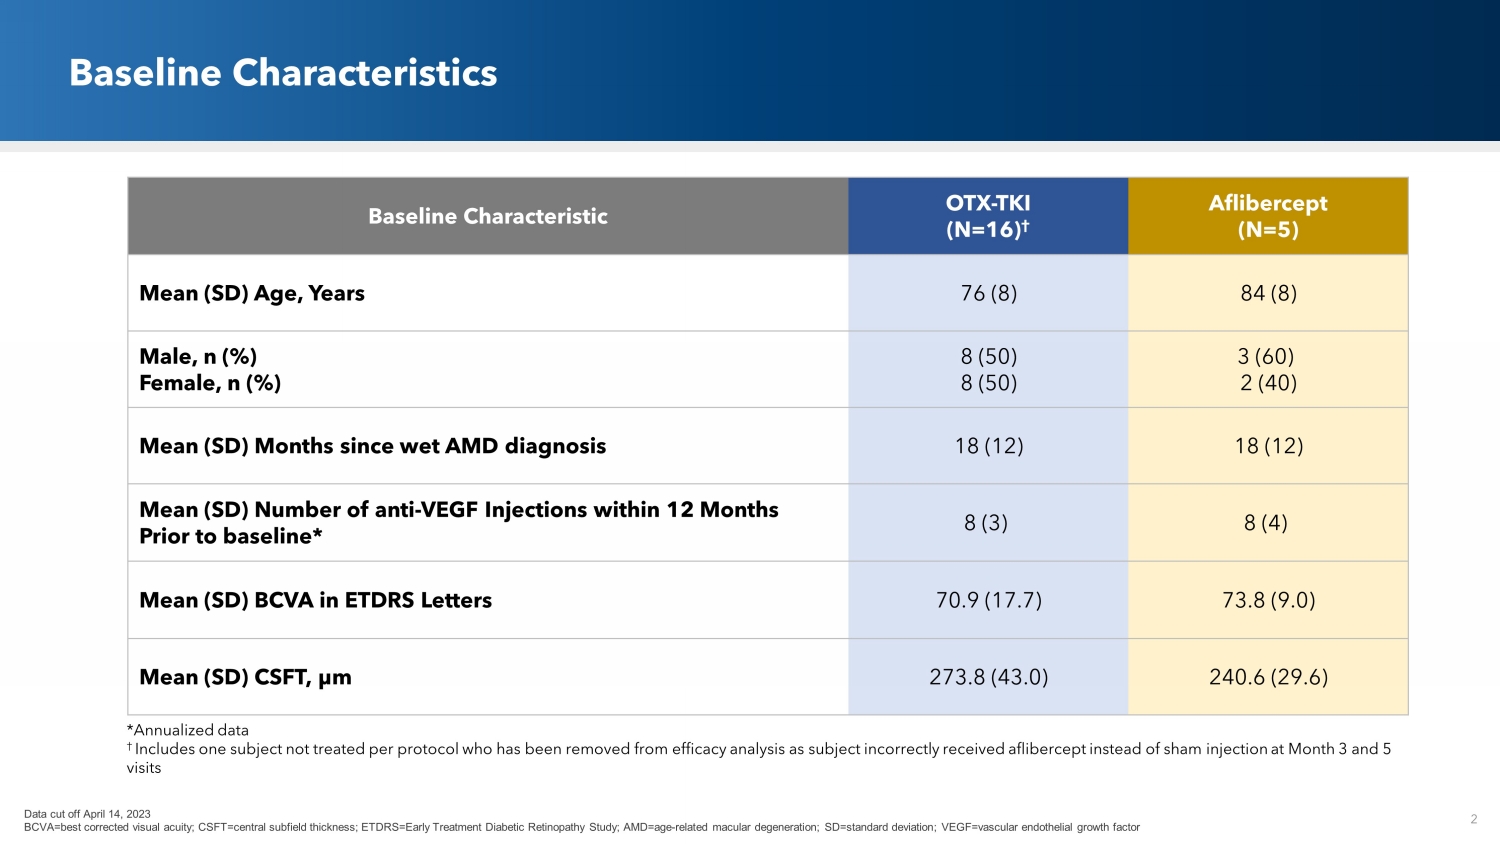Screen dimensions: 1500x844
Task: Click the Aflibercept male count 3 (60)
Action: 1266,357
